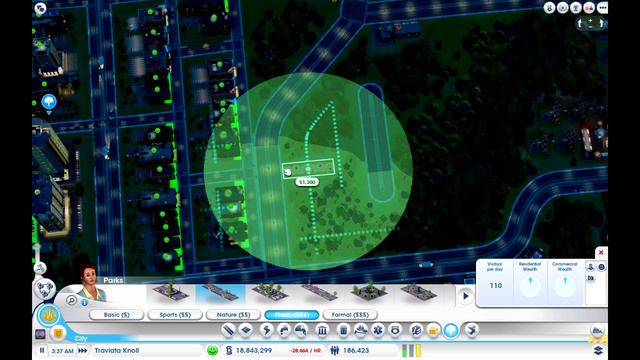Select the highlighted Parks tree menu icon
The width and height of the screenshot is (640, 360).
451,330
